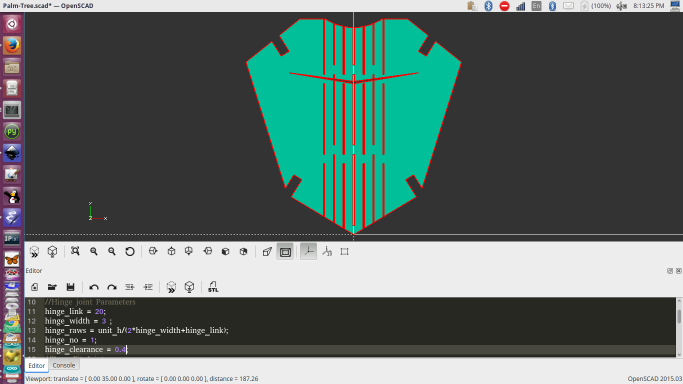The image size is (683, 384).
Task: Export the design as STL
Action: [213, 287]
